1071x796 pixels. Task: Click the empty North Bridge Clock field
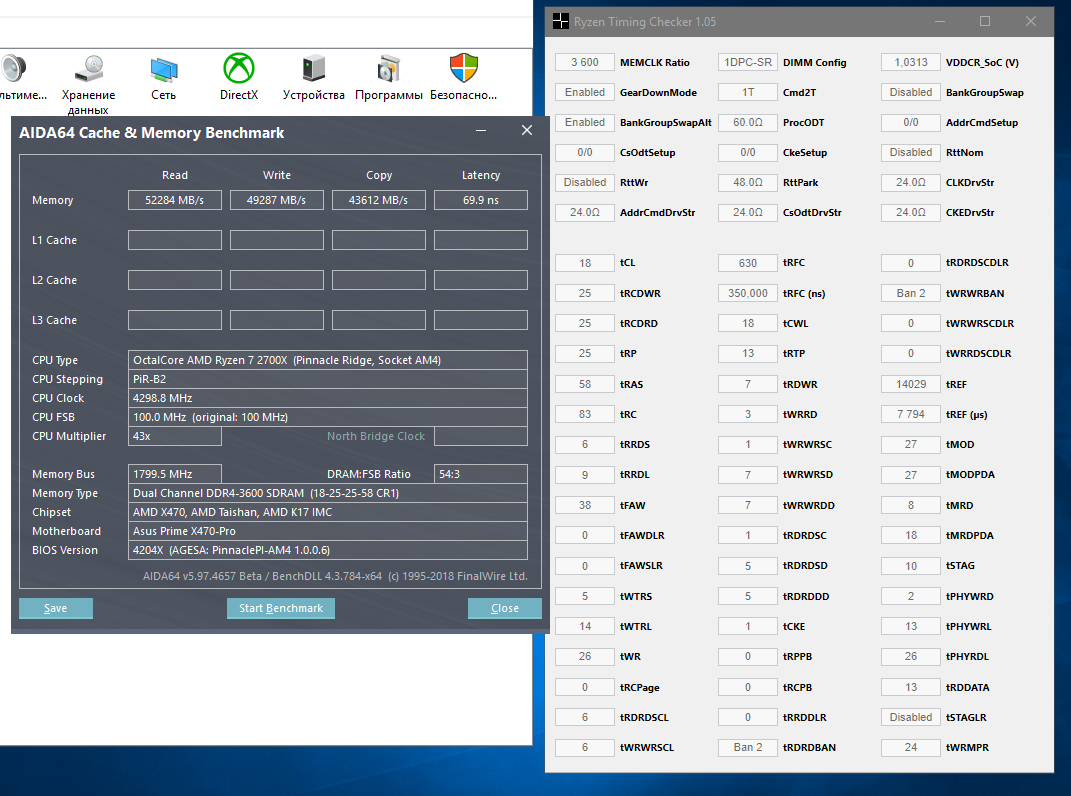(481, 436)
